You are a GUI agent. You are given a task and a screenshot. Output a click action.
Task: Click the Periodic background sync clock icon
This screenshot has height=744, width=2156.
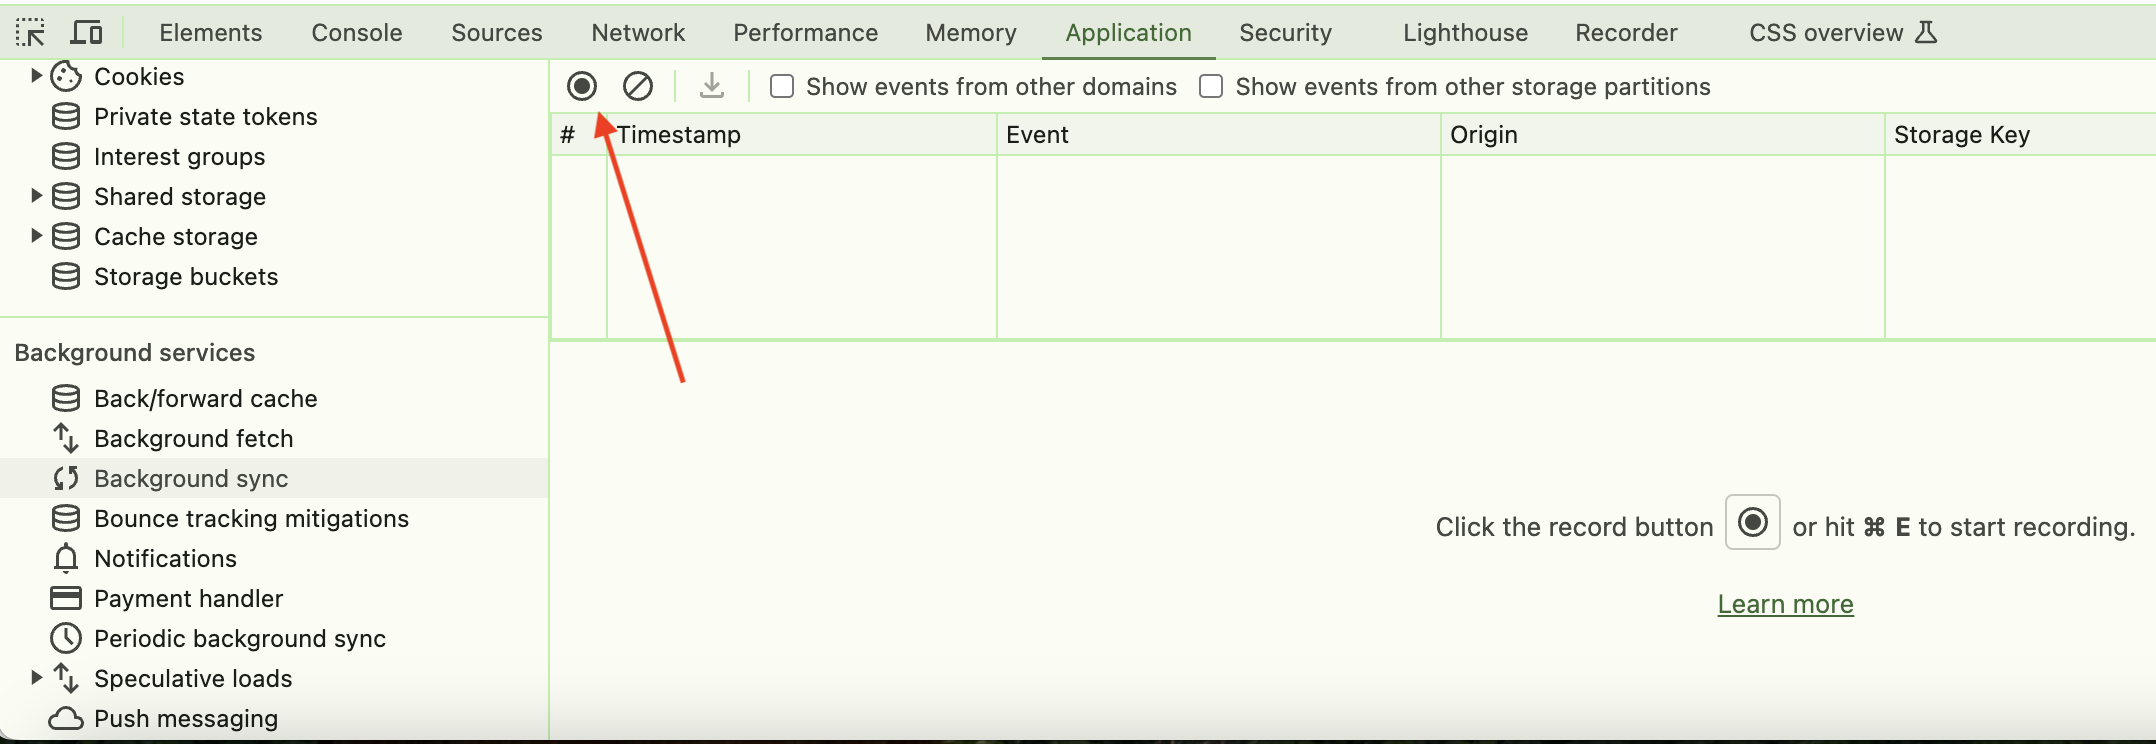click(66, 638)
